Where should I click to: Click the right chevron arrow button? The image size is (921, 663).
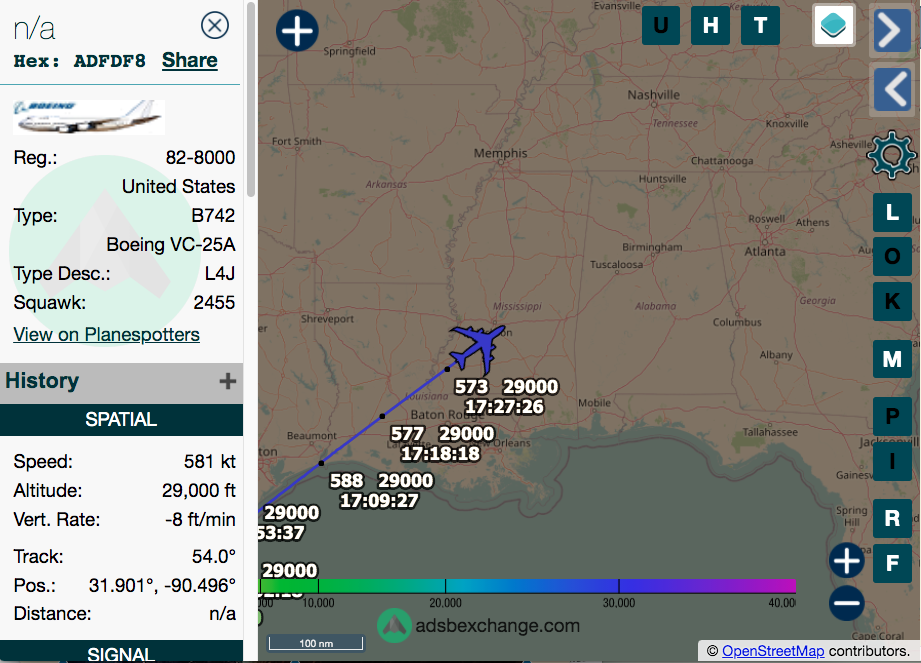click(x=893, y=29)
